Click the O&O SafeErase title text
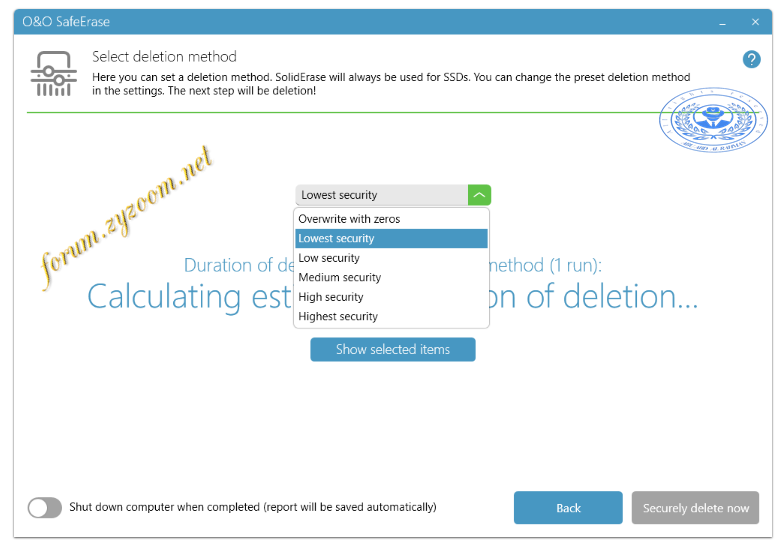This screenshot has height=545, width=782. pyautogui.click(x=66, y=21)
